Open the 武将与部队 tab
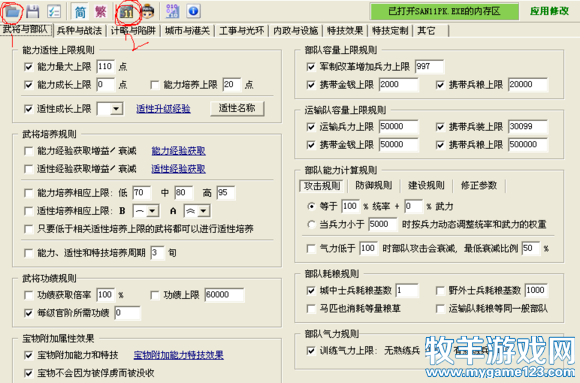The image size is (580, 383). (x=25, y=30)
